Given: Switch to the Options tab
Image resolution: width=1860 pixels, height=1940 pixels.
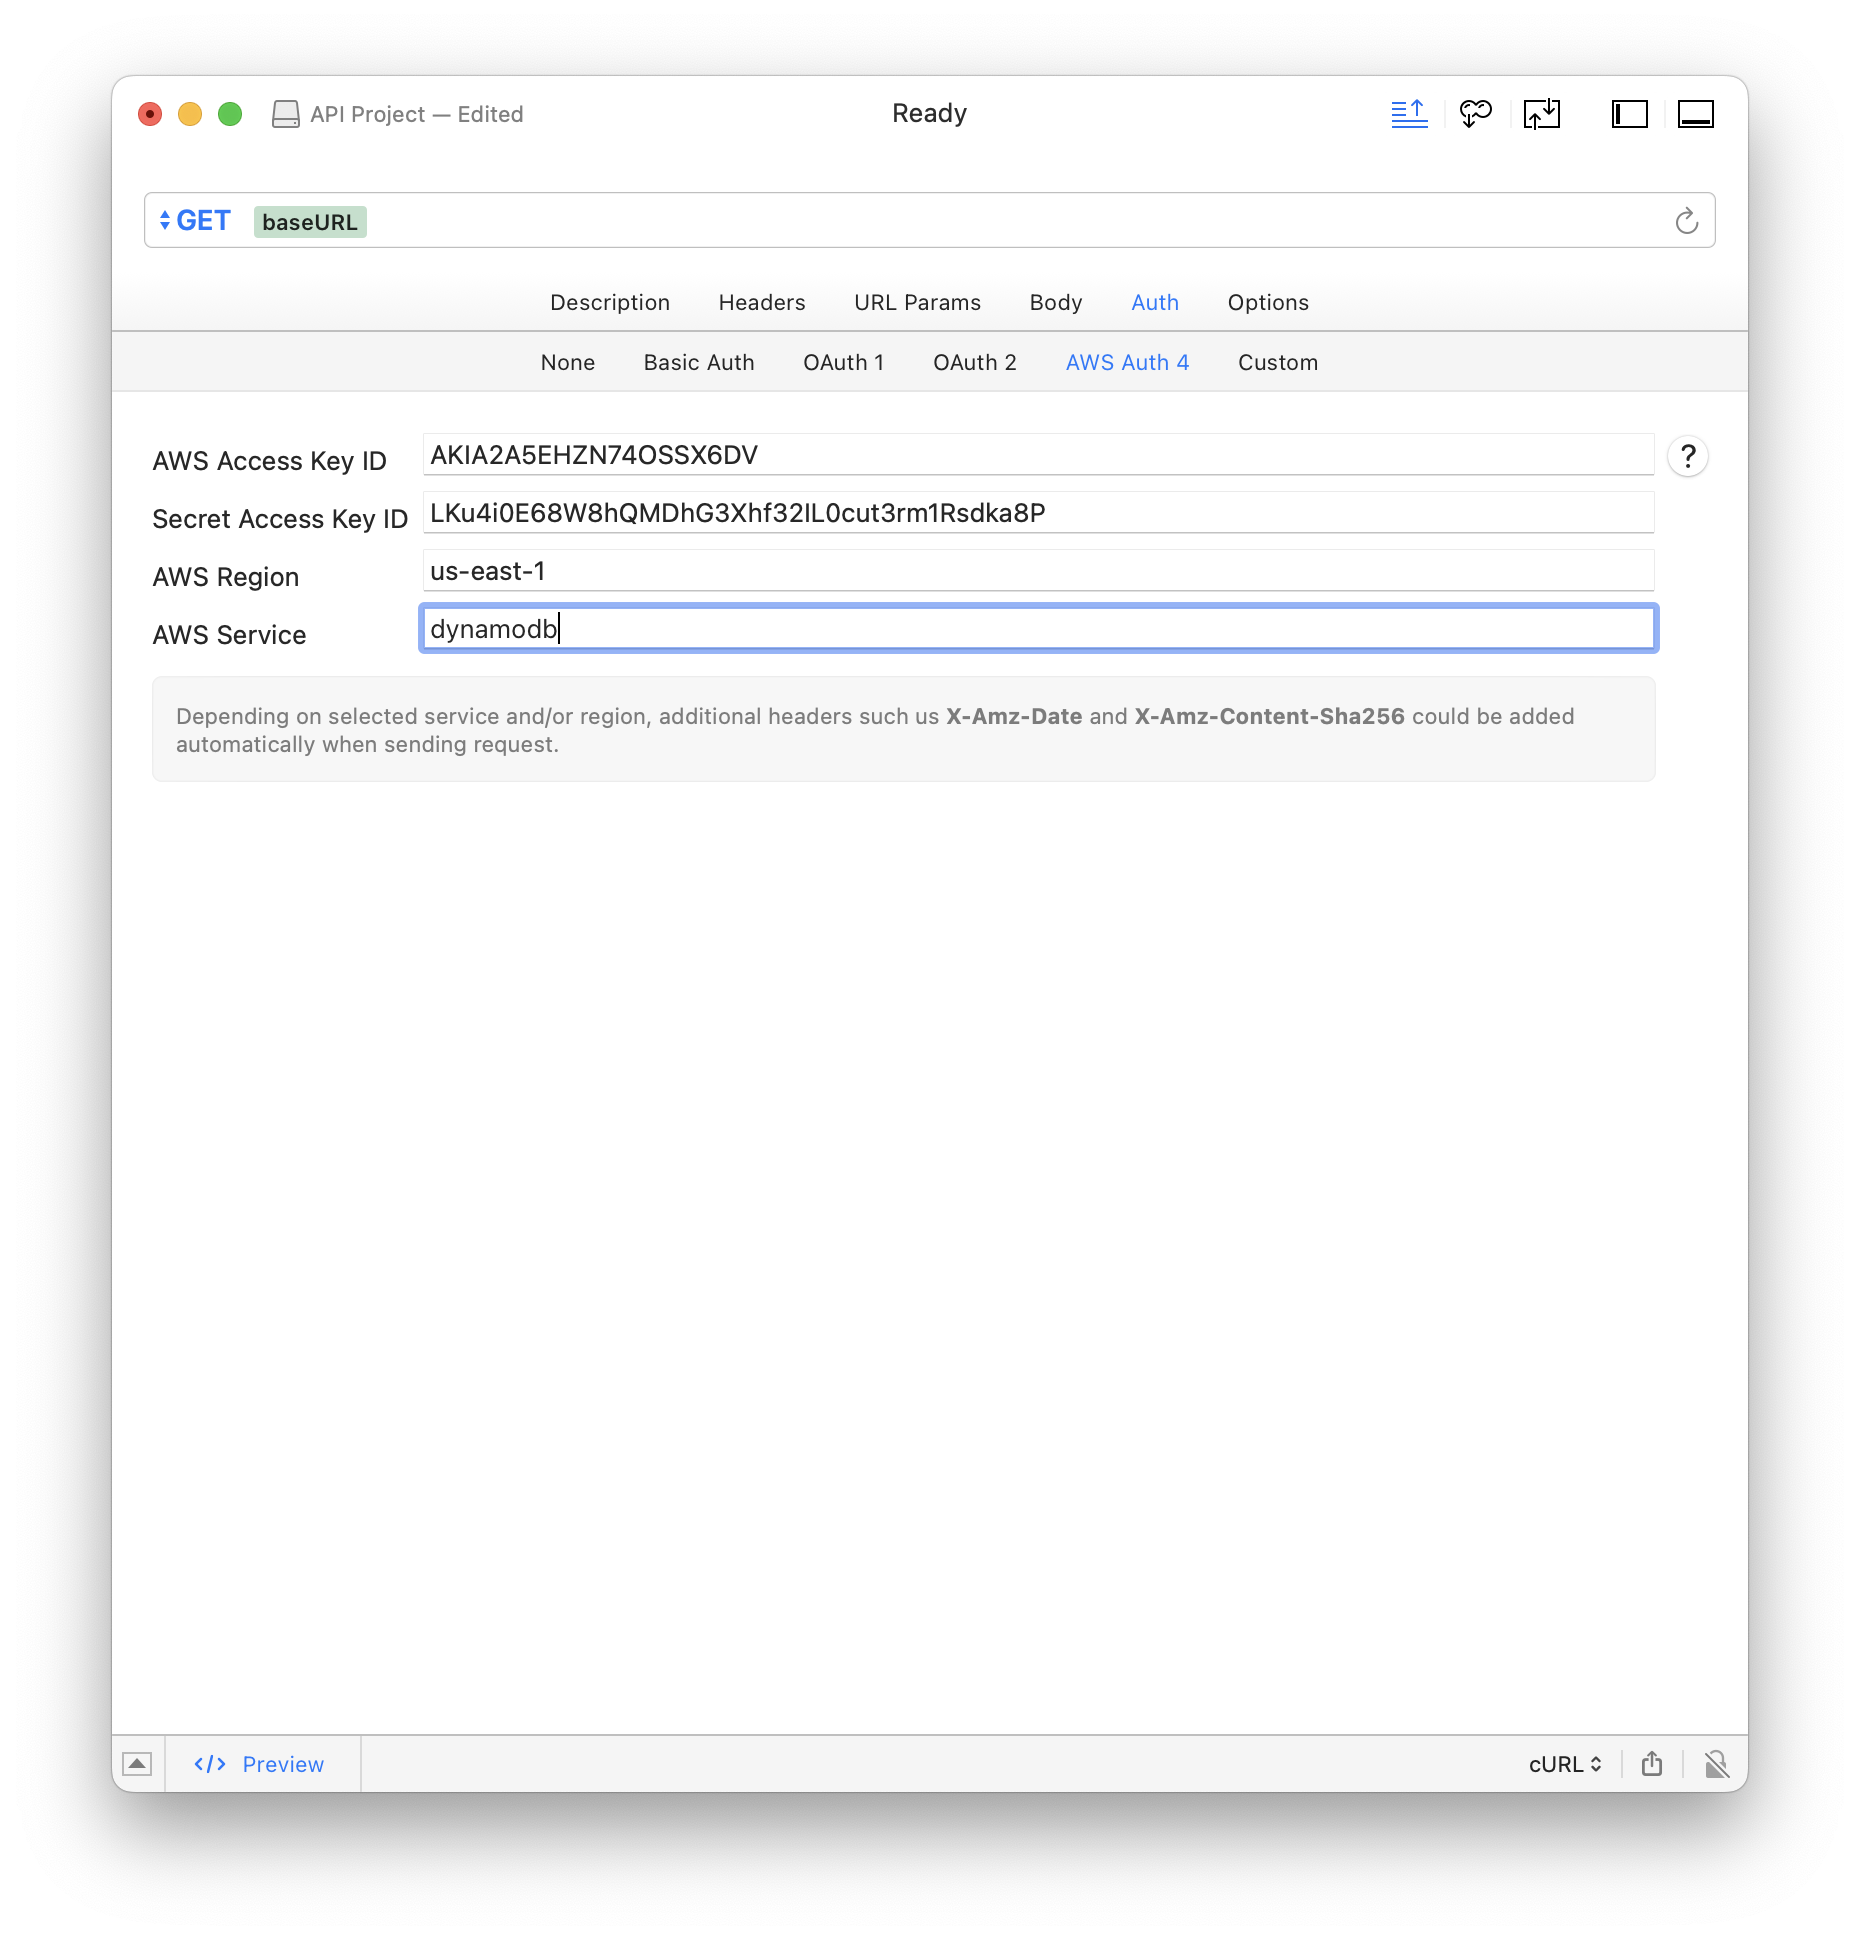Looking at the screenshot, I should (1268, 302).
